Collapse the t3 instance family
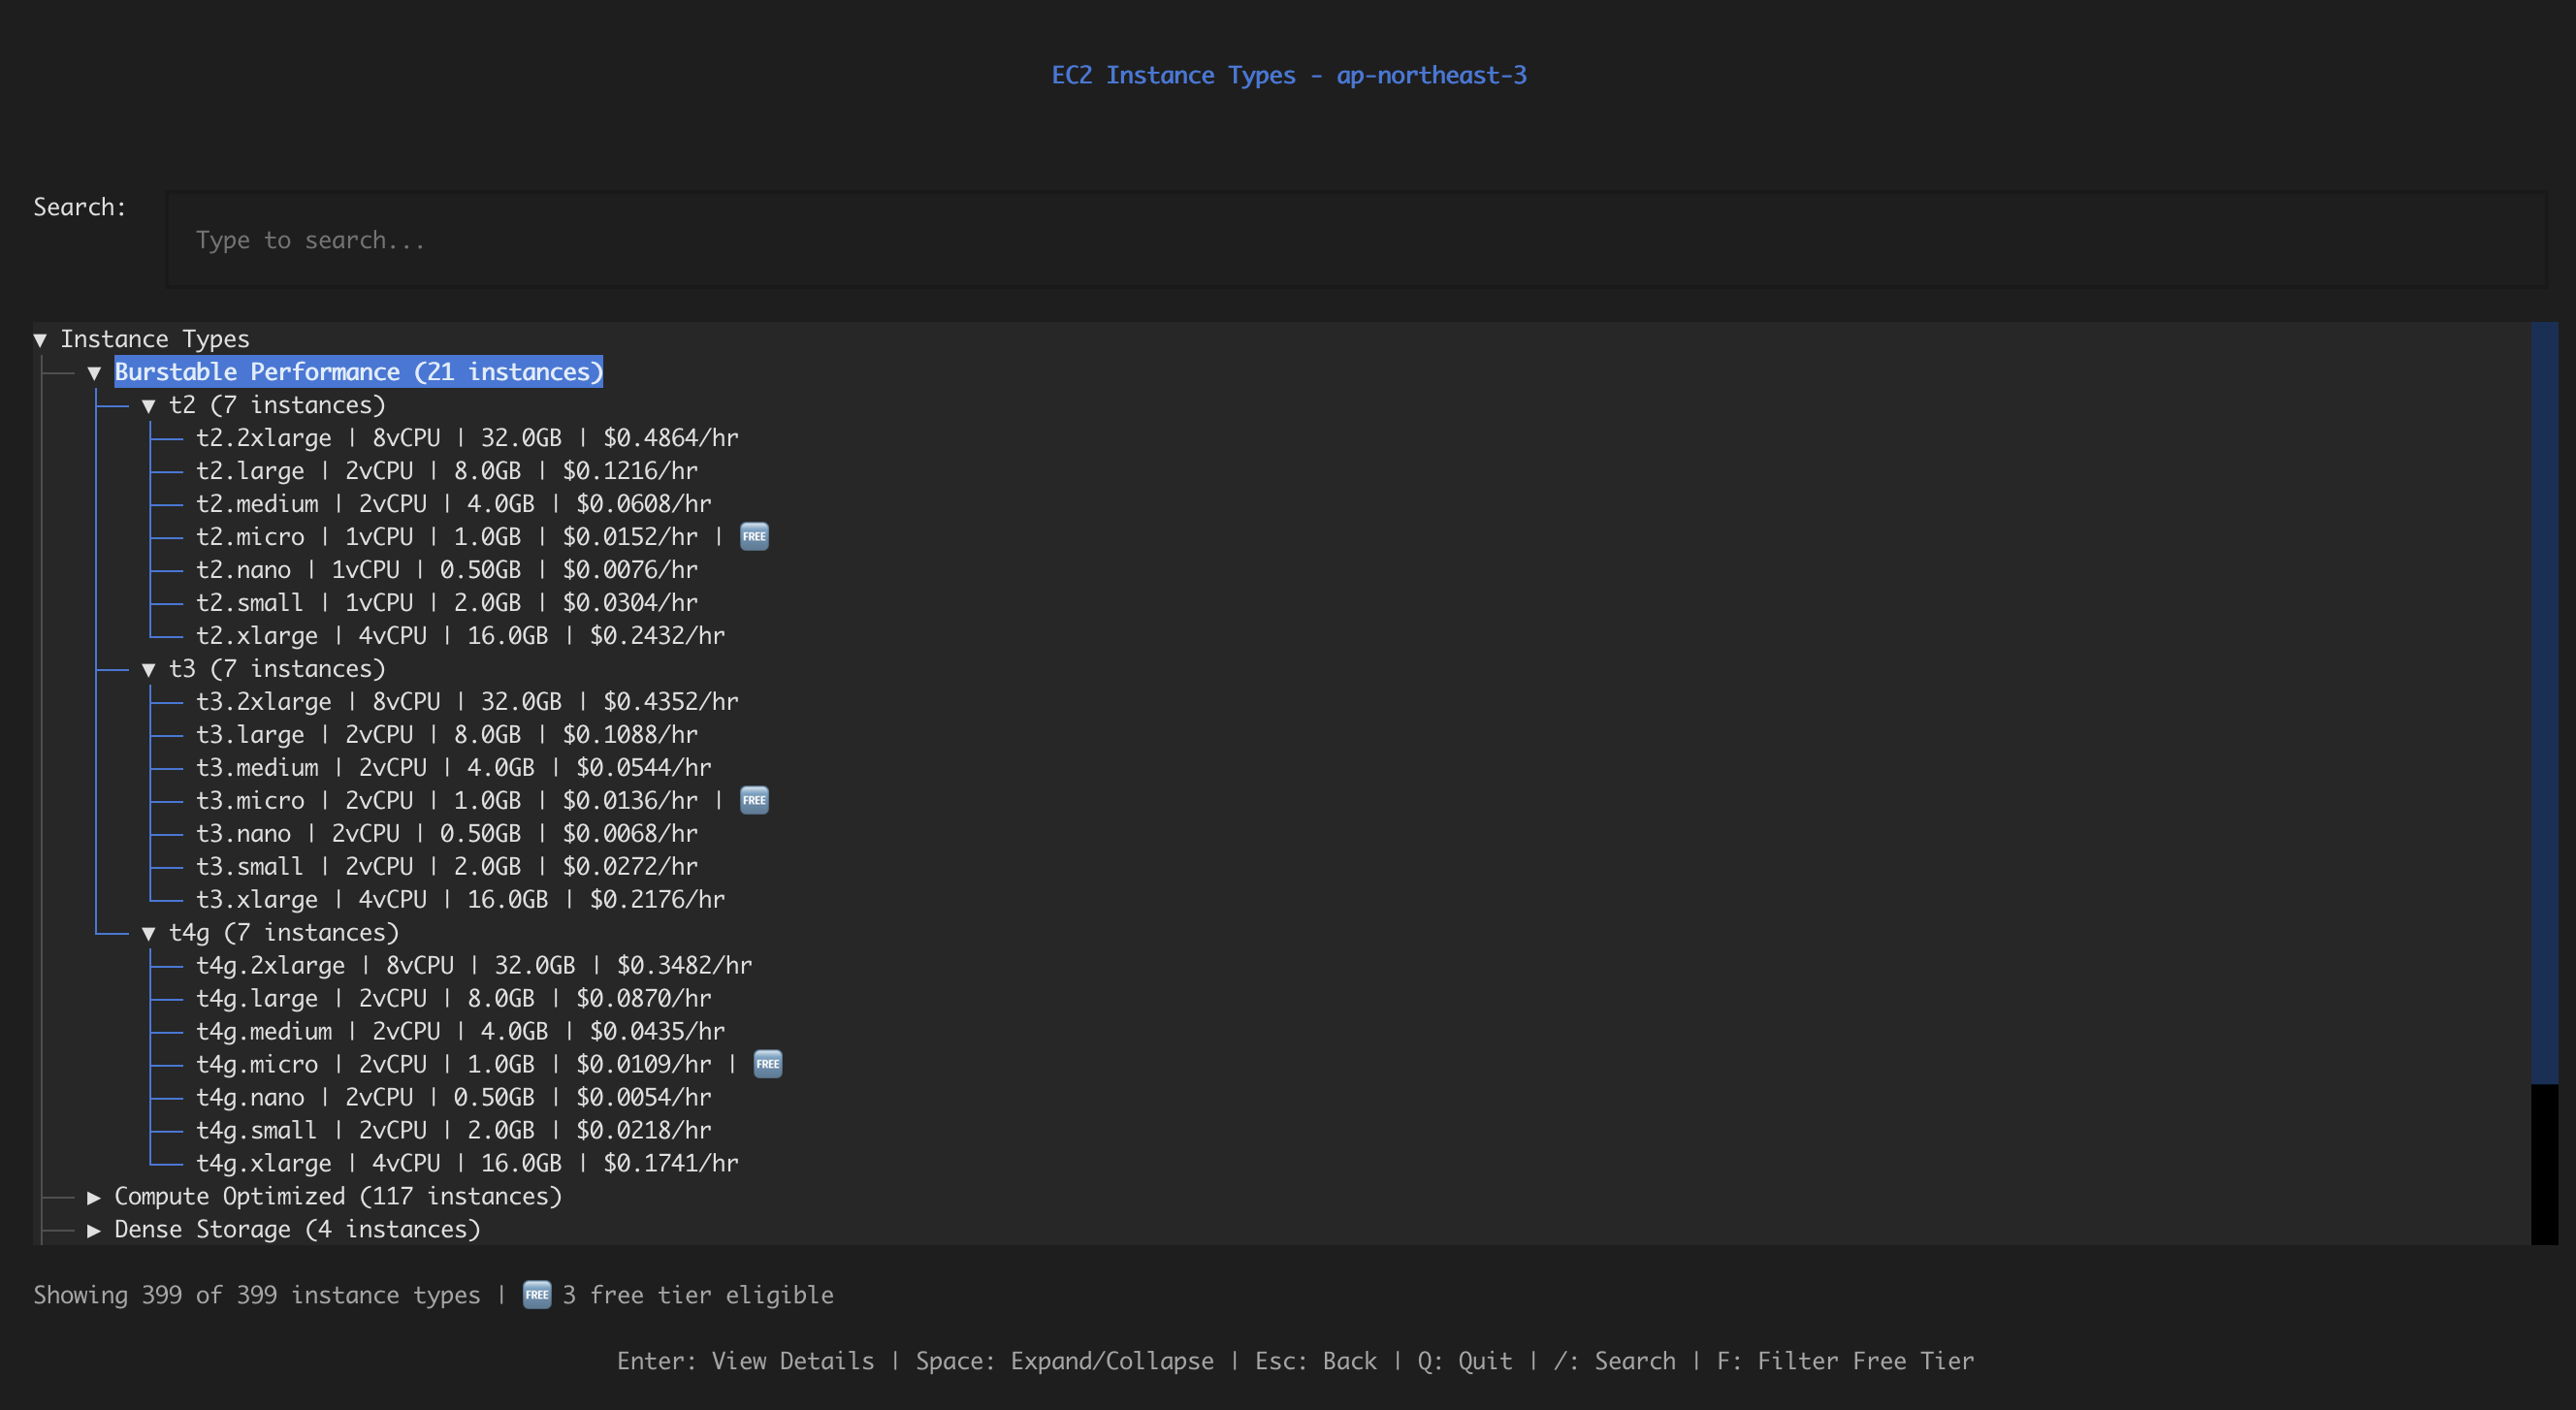Viewport: 2576px width, 1410px height. (x=150, y=668)
